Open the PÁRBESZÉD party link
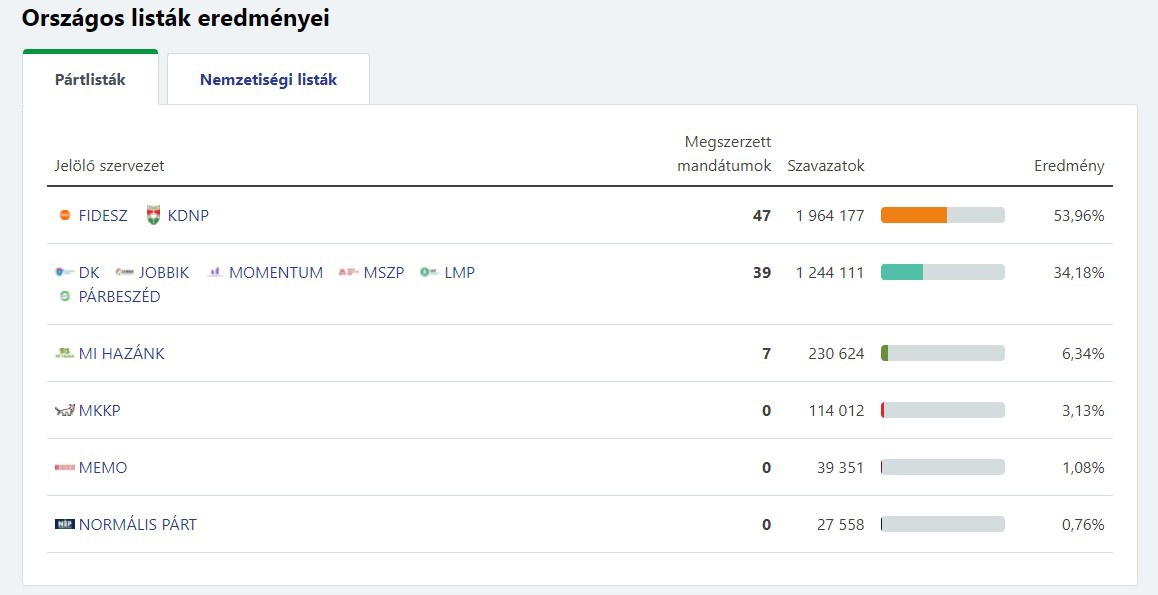The width and height of the screenshot is (1158, 595). [x=119, y=297]
